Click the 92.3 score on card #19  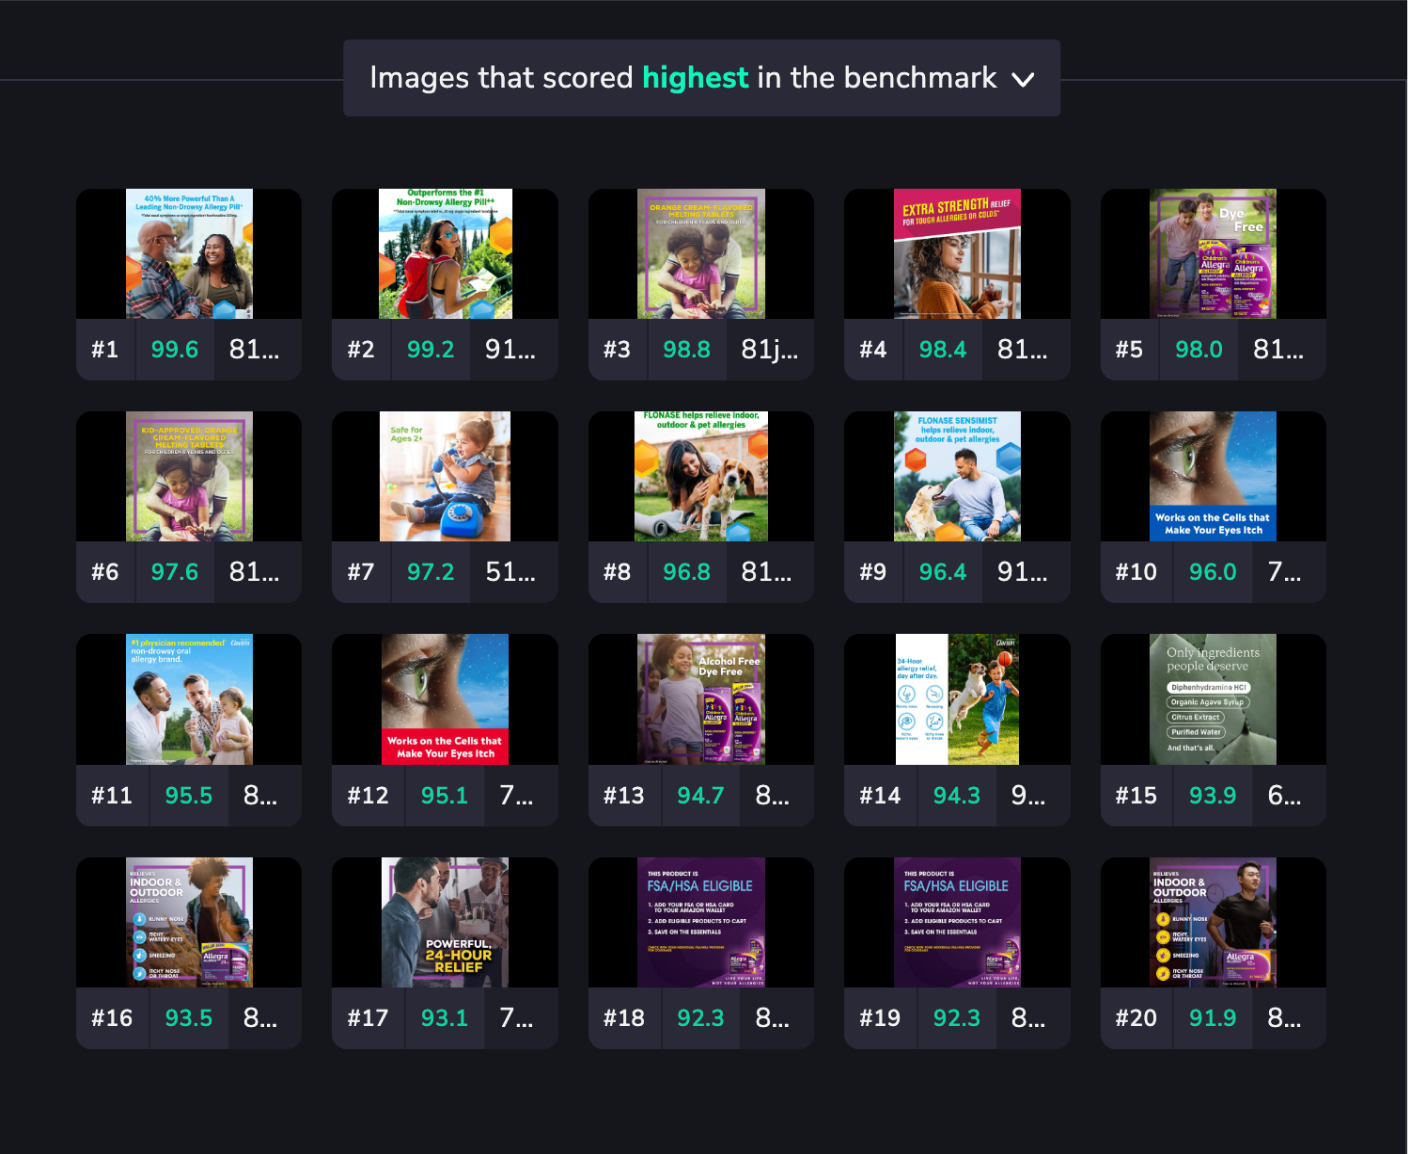pos(956,1018)
